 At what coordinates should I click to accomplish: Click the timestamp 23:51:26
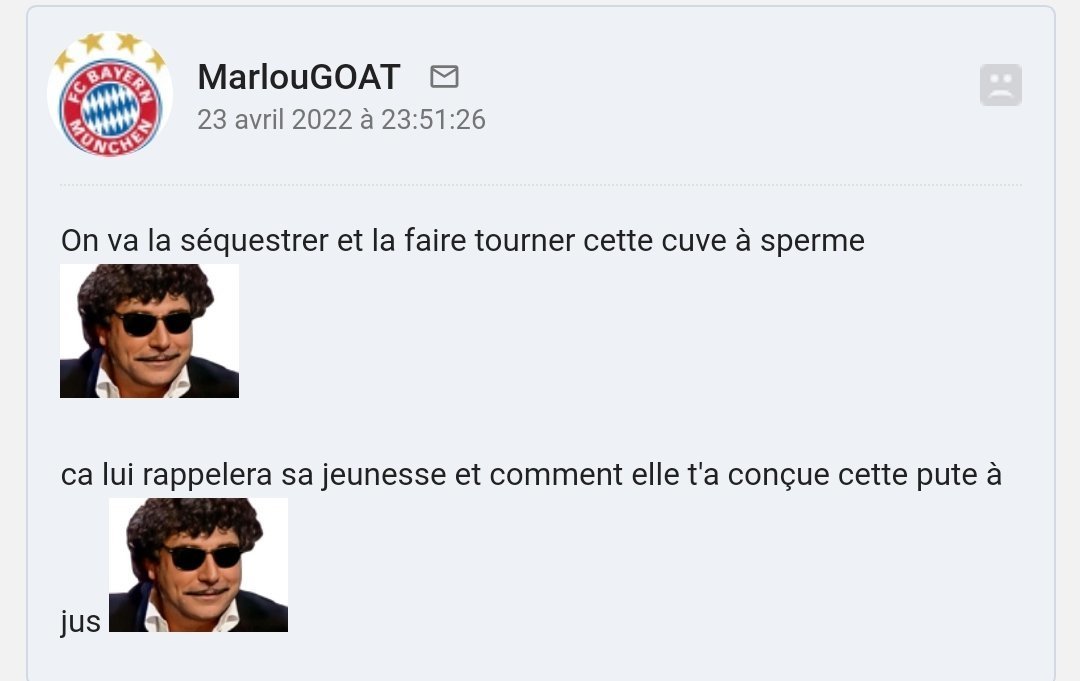point(433,119)
